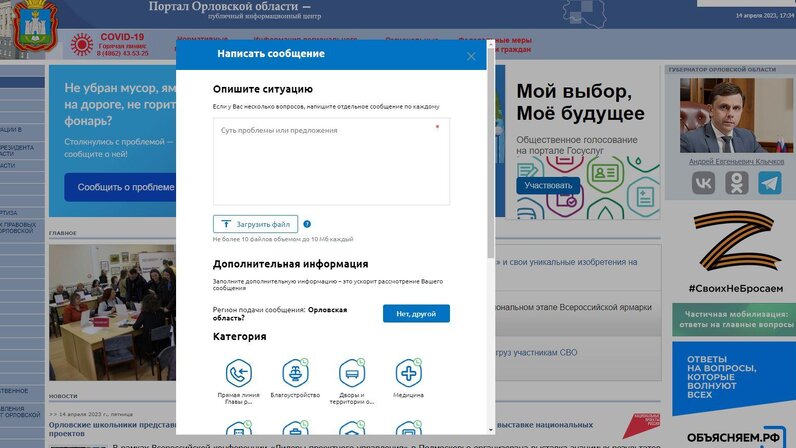The height and width of the screenshot is (448, 796).
Task: Click the main news meeting photo
Action: (x=112, y=312)
